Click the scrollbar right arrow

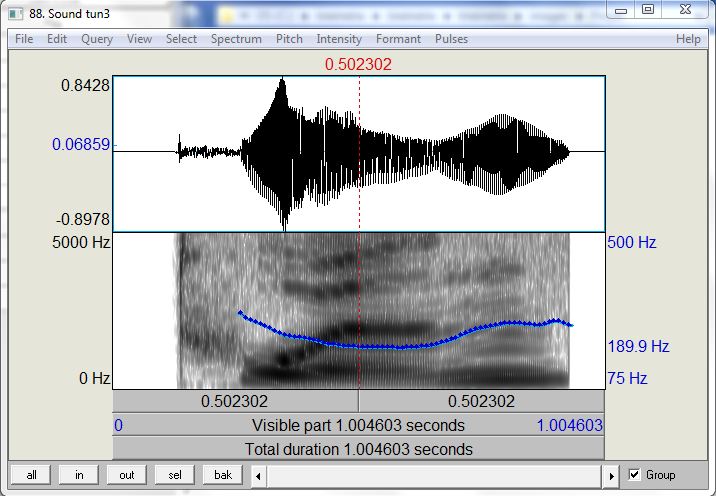pyautogui.click(x=611, y=476)
